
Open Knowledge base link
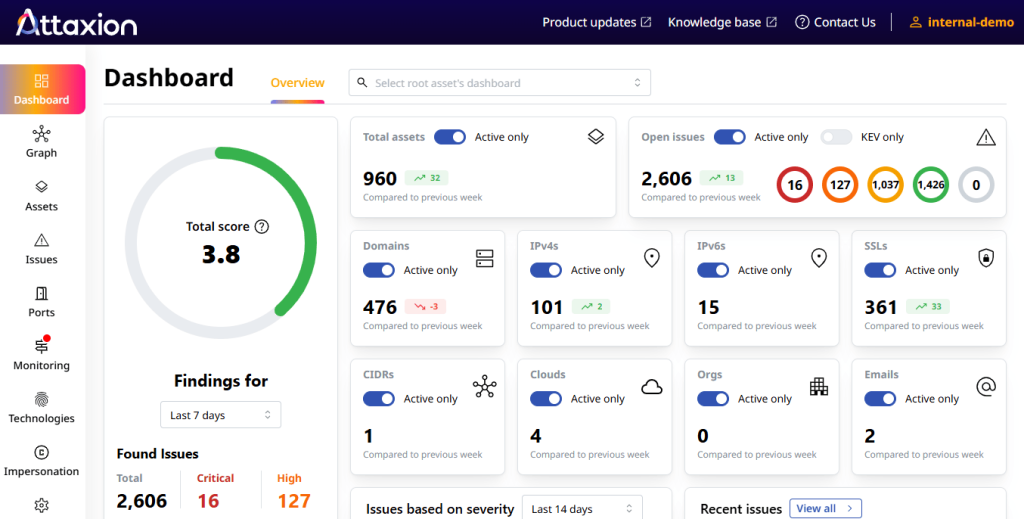point(722,22)
